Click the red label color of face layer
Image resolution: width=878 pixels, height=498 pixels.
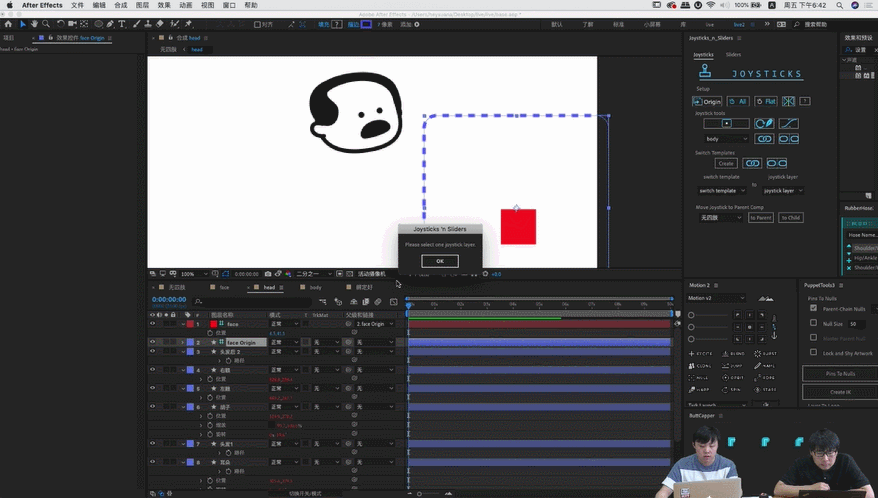coord(190,324)
